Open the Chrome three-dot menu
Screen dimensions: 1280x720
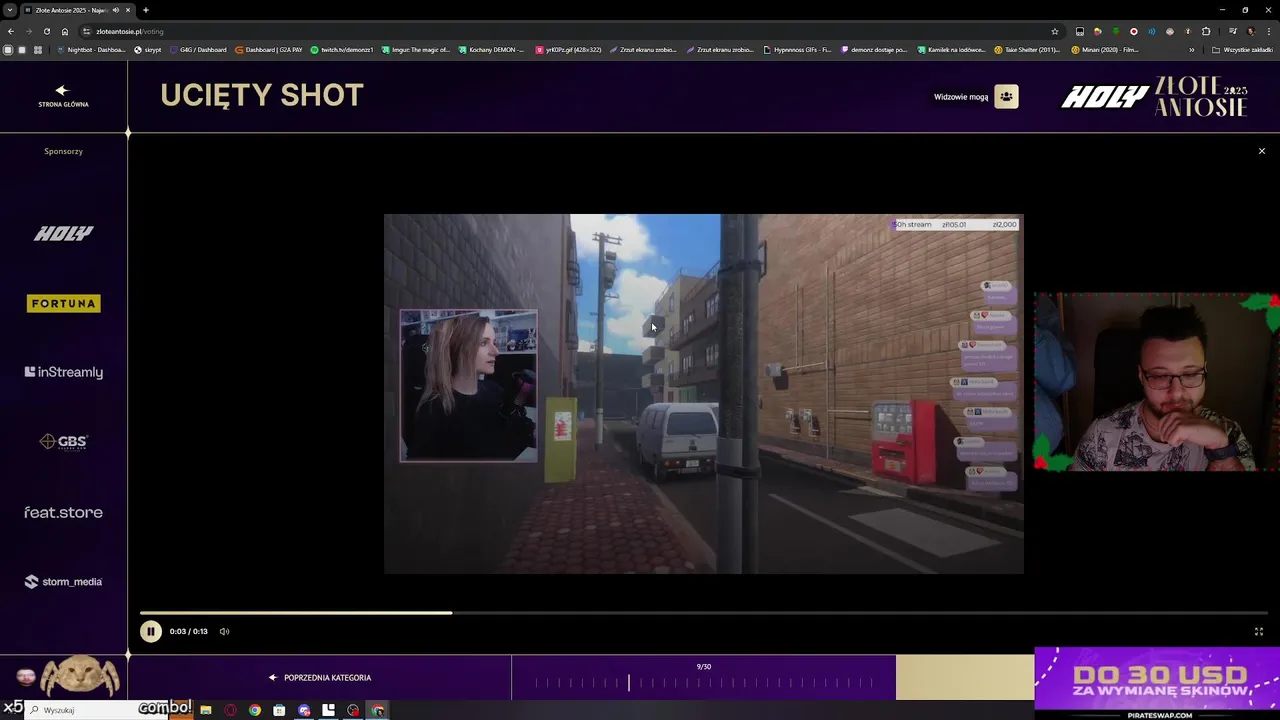(x=1267, y=31)
